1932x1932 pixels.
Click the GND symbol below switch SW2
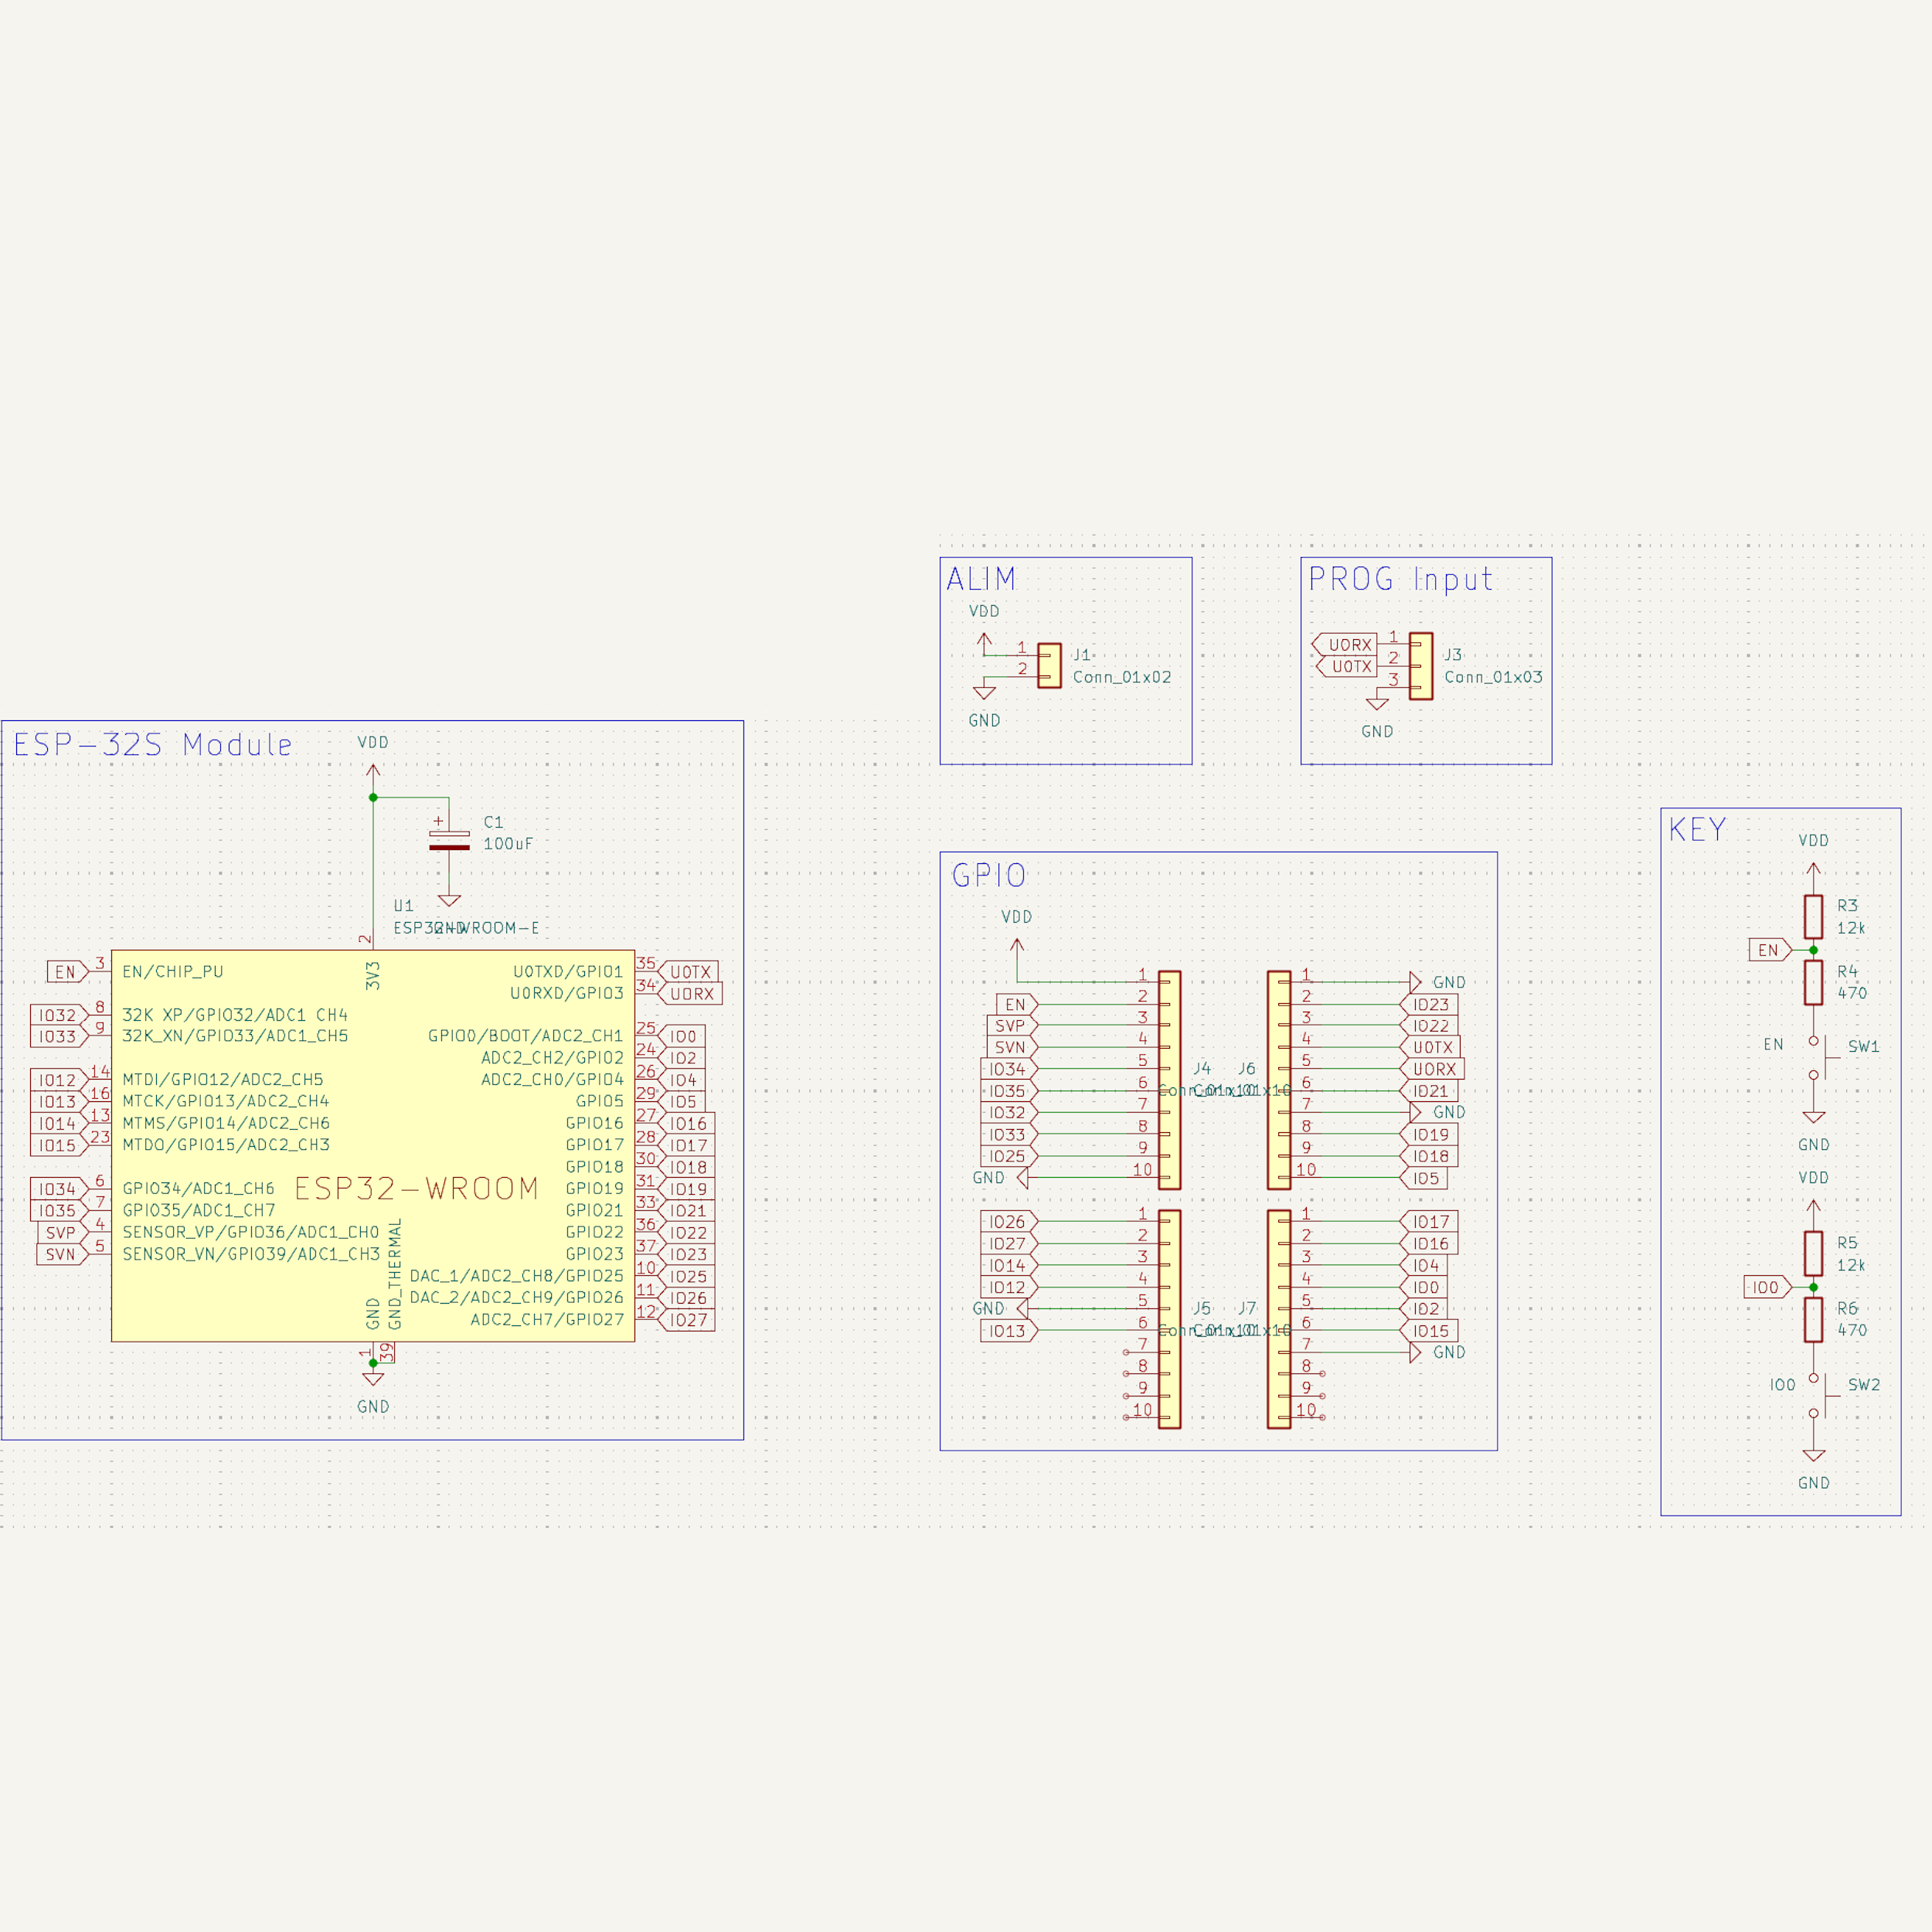pos(1814,1455)
